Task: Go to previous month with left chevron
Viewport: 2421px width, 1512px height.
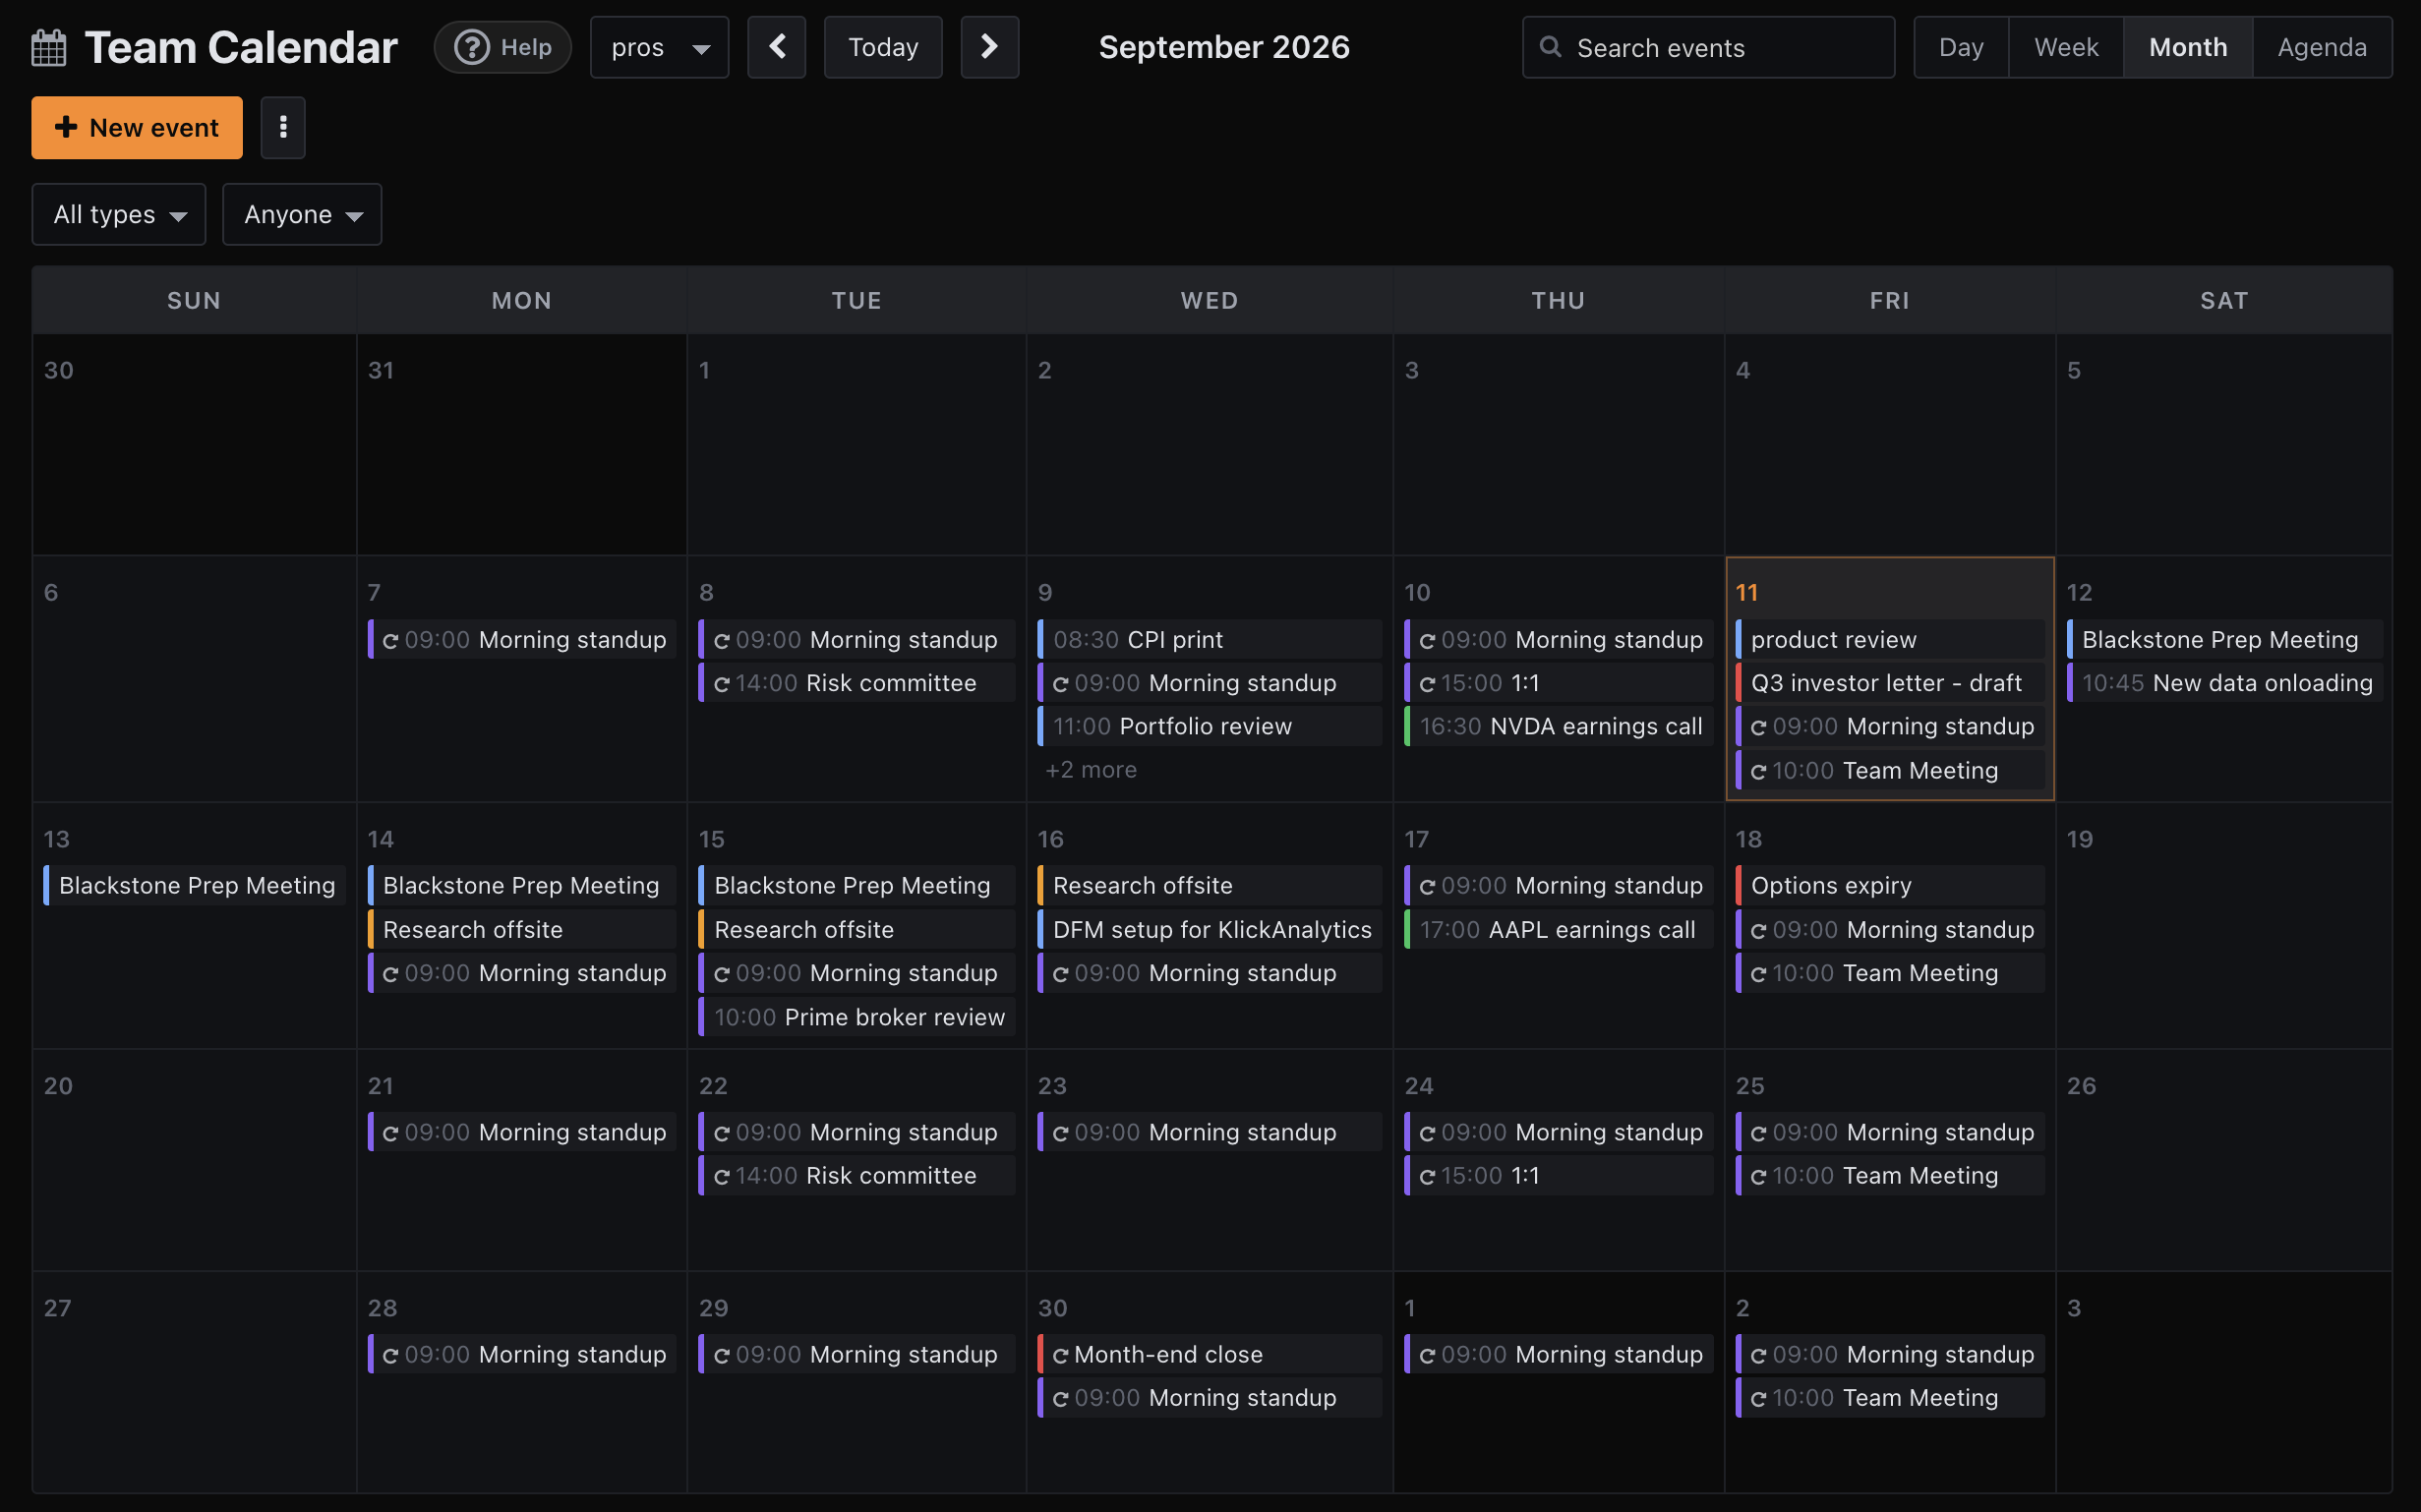Action: click(x=777, y=47)
